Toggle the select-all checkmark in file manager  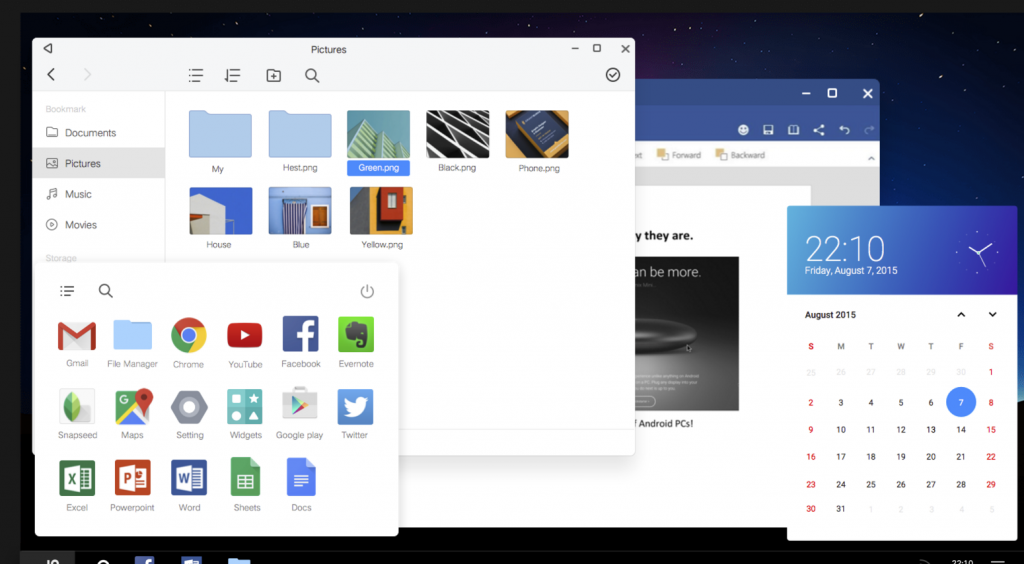tap(613, 75)
